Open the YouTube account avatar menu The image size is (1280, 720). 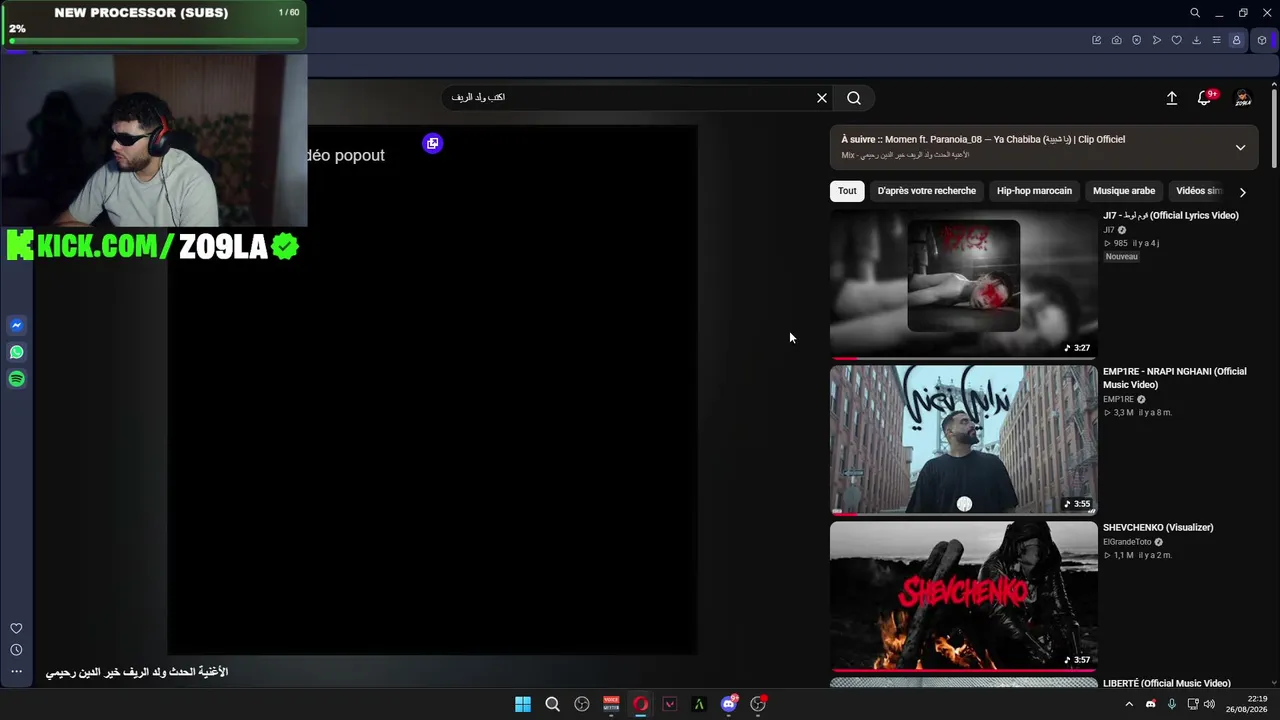(1243, 98)
